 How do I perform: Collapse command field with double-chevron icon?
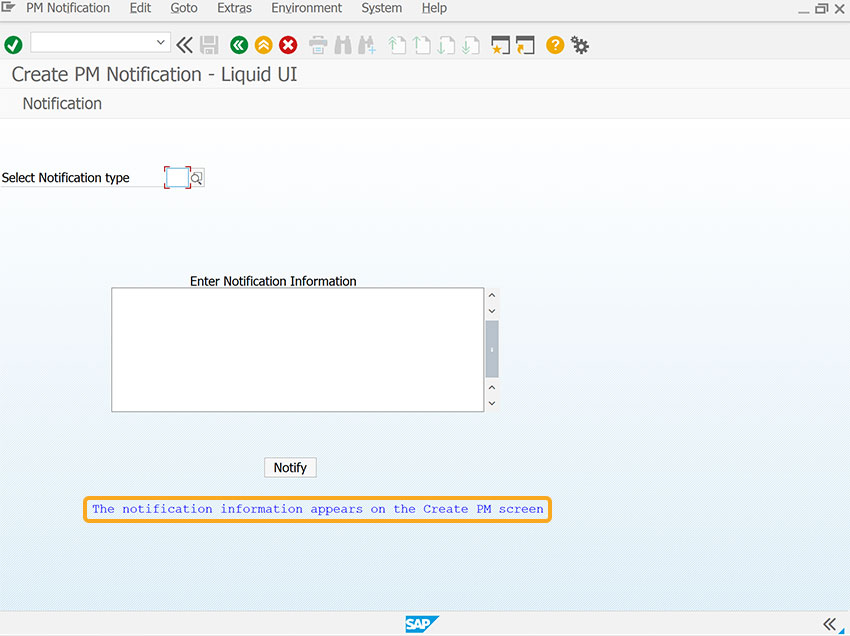(x=184, y=45)
